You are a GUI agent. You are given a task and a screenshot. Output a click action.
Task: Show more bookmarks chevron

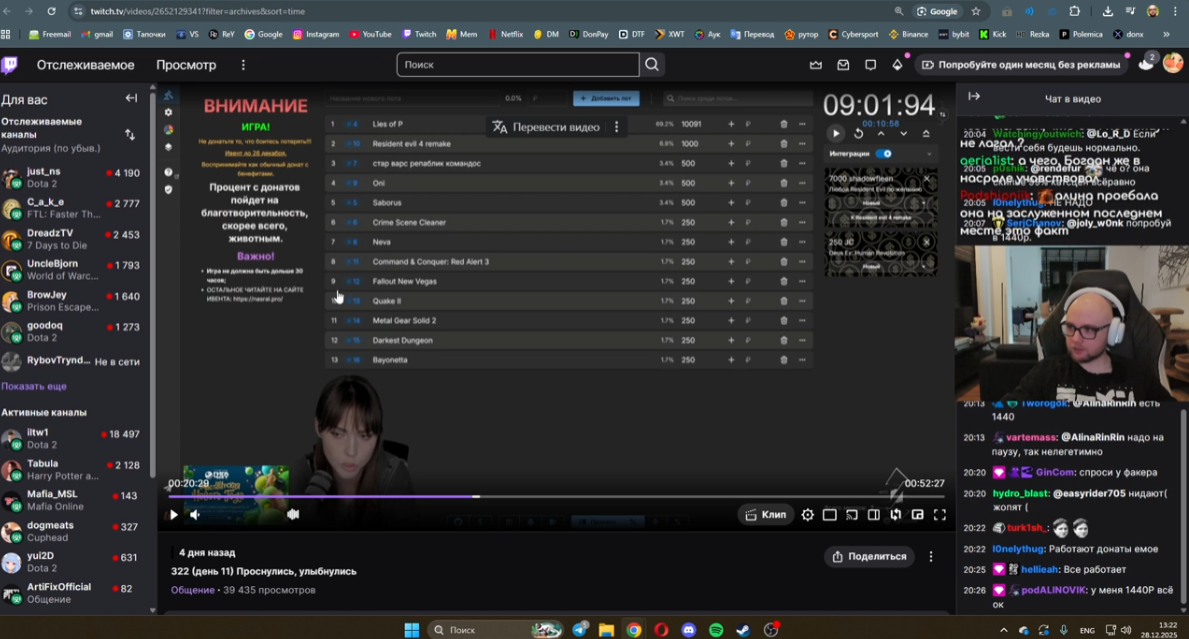(x=1166, y=34)
